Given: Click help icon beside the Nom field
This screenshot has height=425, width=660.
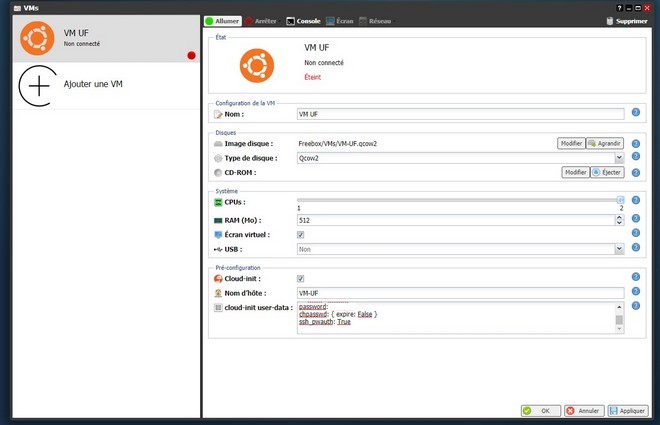Looking at the screenshot, I should click(x=636, y=114).
